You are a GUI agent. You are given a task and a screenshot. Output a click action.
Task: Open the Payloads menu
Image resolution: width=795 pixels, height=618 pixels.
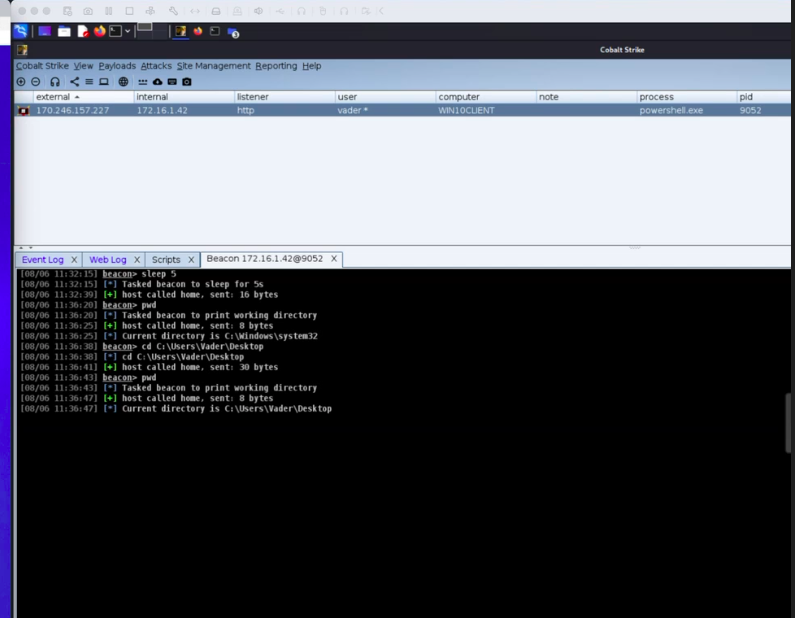(x=117, y=66)
